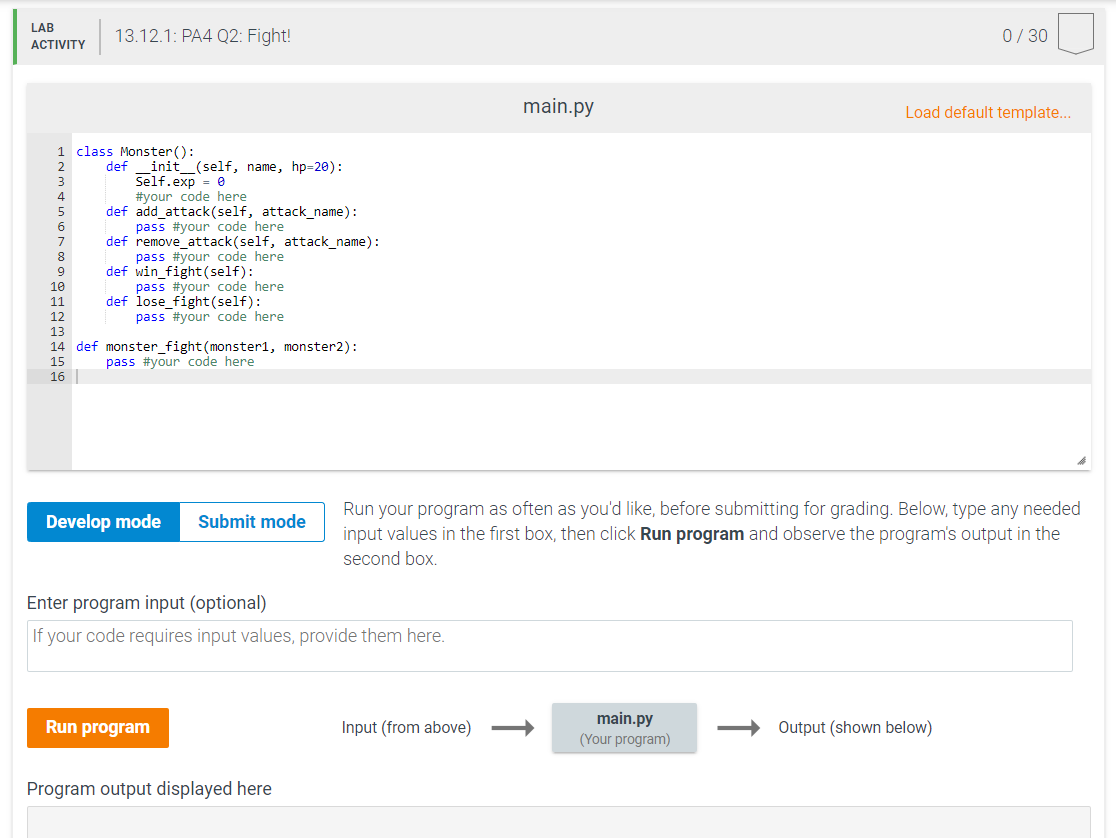Switch to Submit mode
Image resolution: width=1116 pixels, height=838 pixels.
point(251,521)
